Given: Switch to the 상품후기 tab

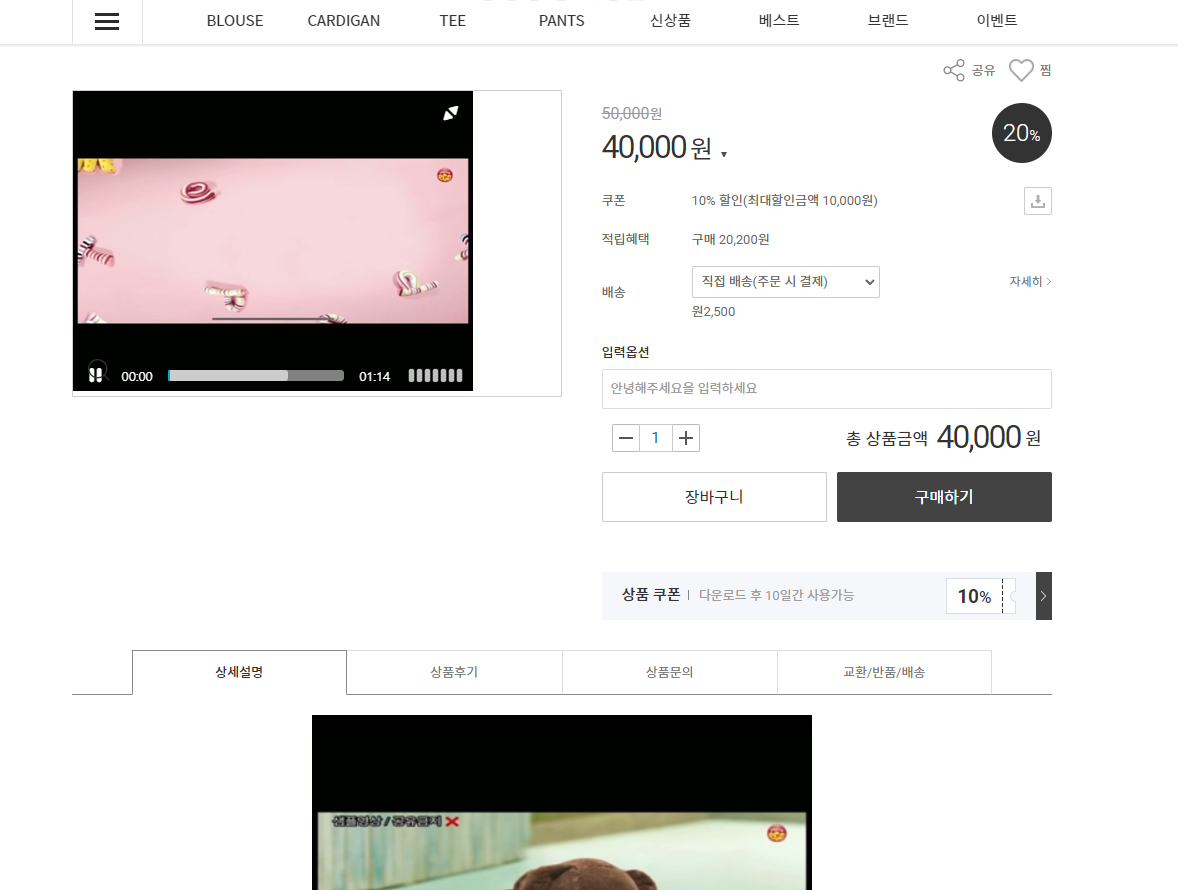Looking at the screenshot, I should tap(455, 672).
